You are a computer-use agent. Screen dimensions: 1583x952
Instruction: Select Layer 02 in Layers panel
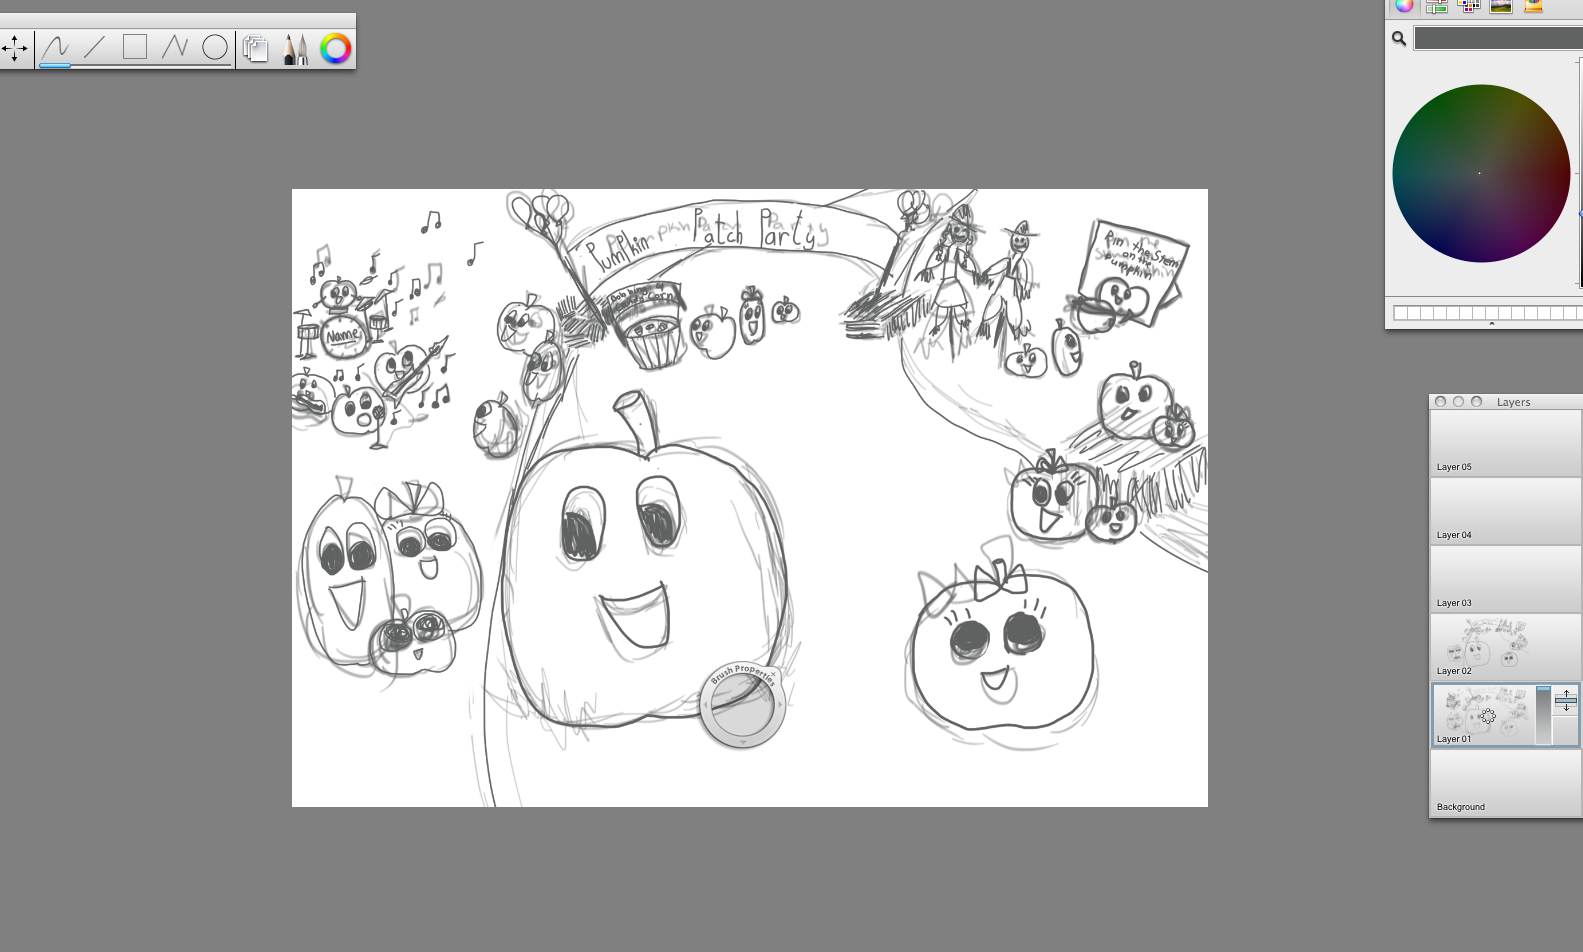point(1505,647)
